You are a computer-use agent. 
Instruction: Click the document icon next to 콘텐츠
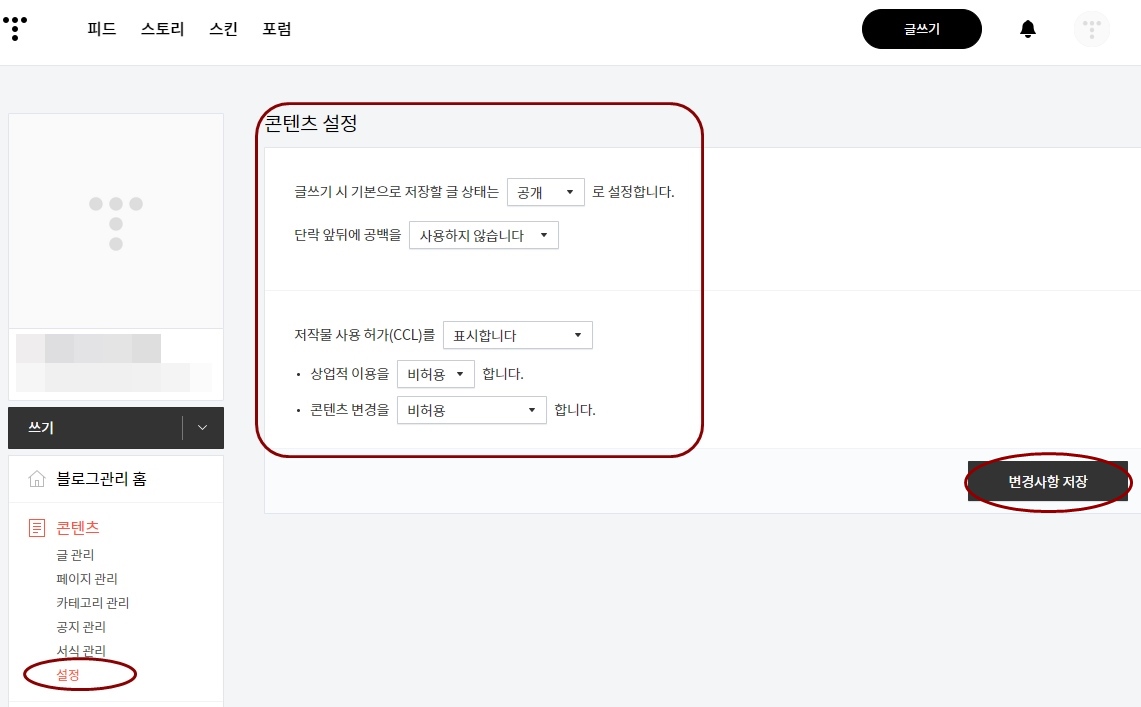pos(39,529)
